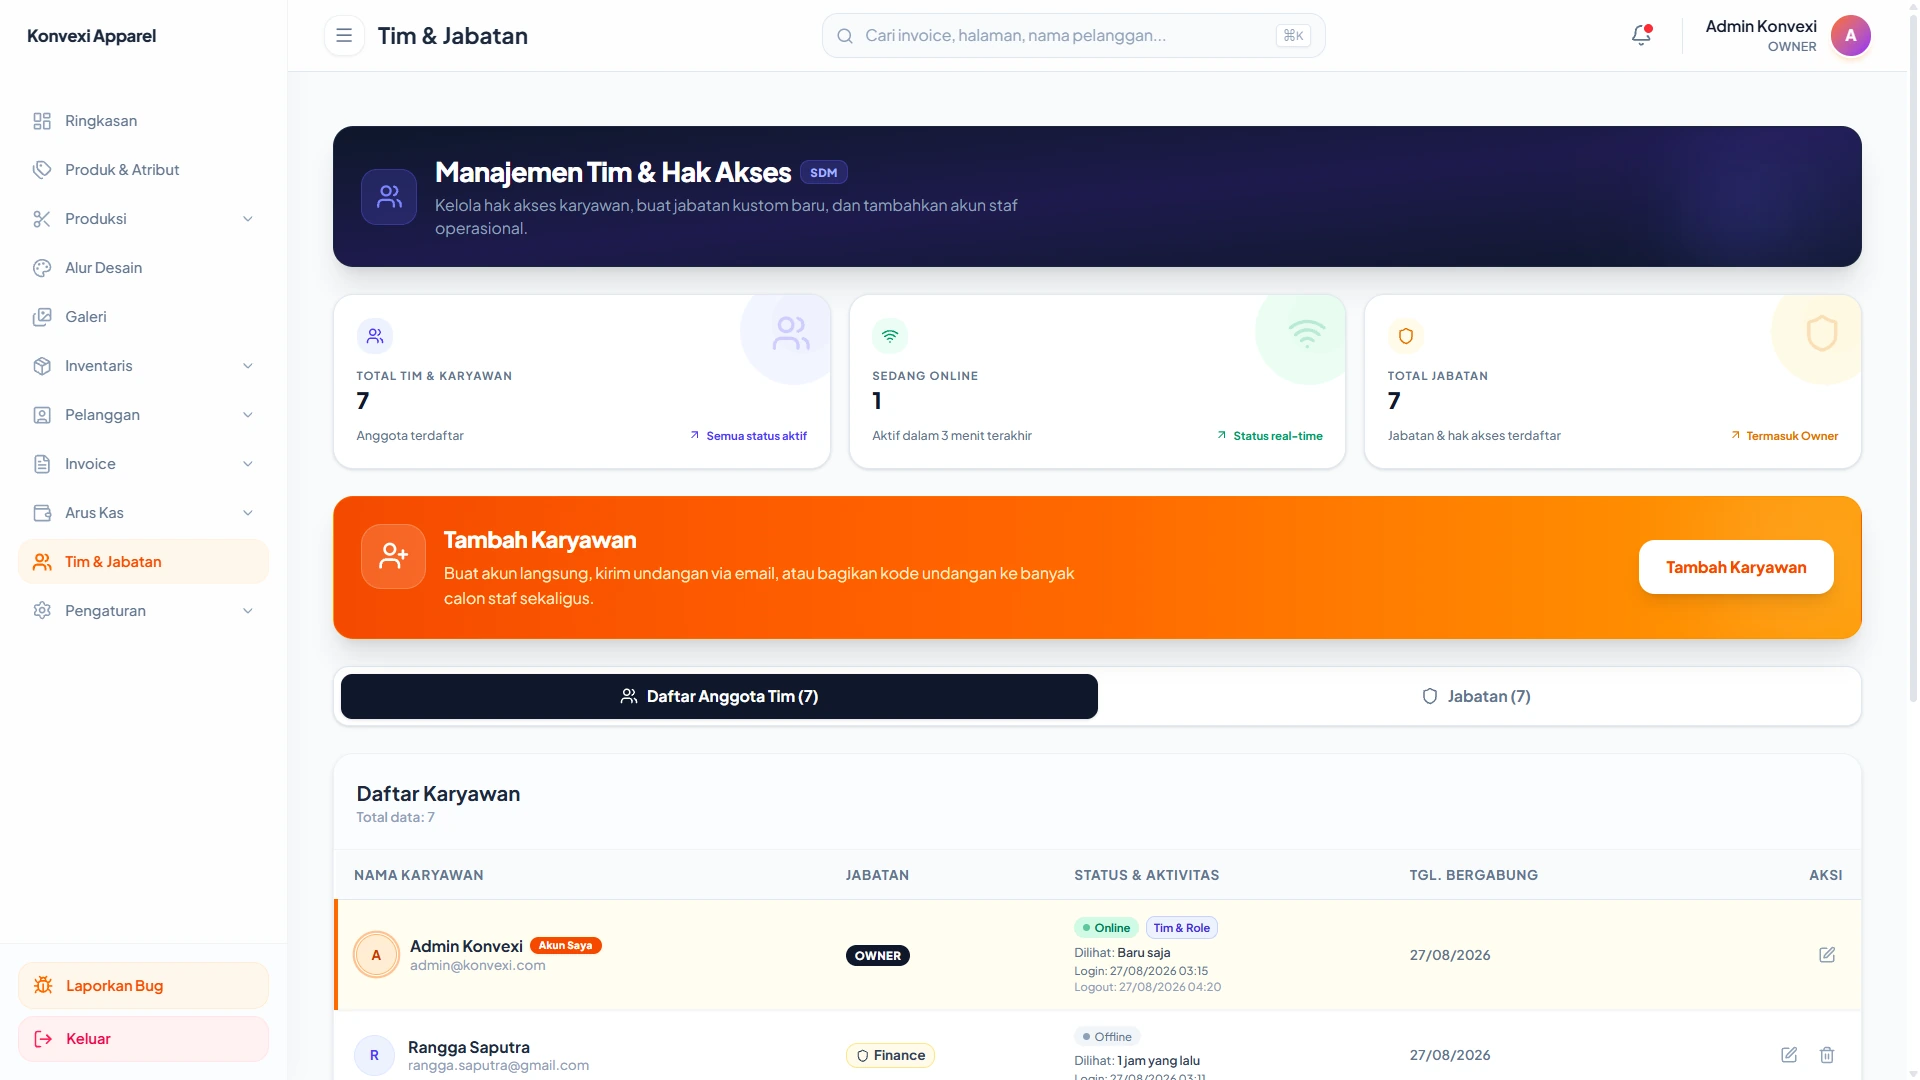1920x1080 pixels.
Task: Click the Invoice document icon
Action: point(42,464)
